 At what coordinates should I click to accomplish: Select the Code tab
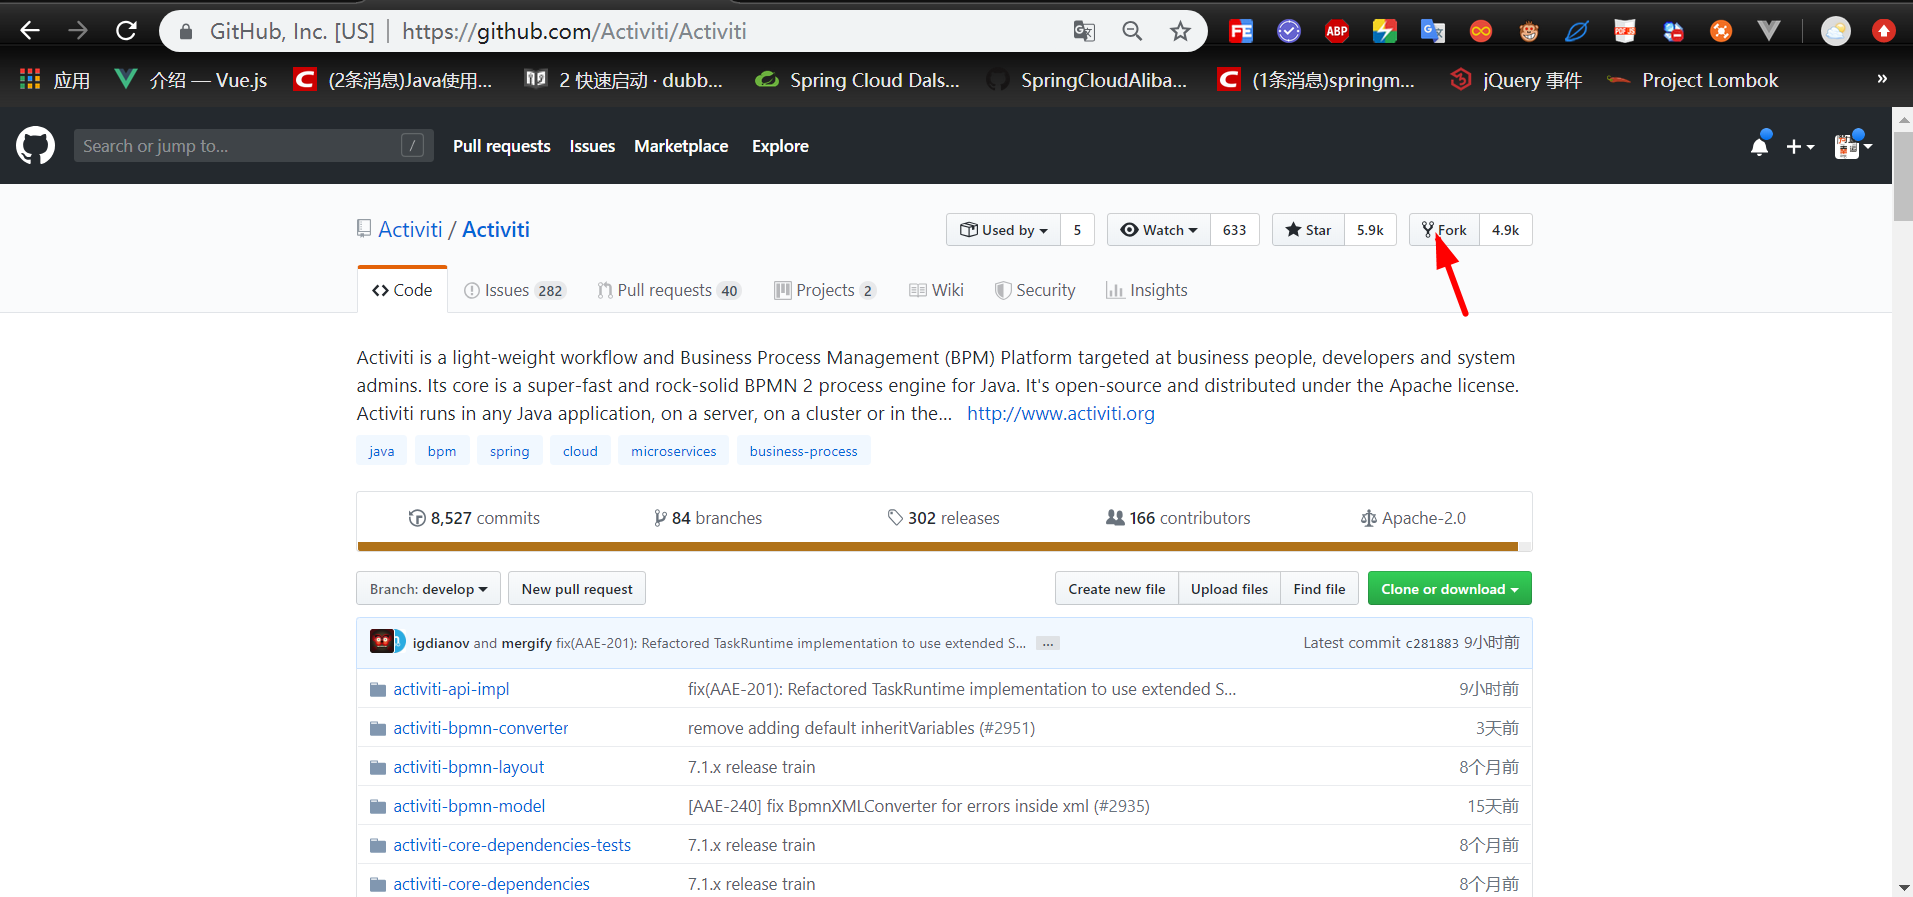pyautogui.click(x=402, y=290)
